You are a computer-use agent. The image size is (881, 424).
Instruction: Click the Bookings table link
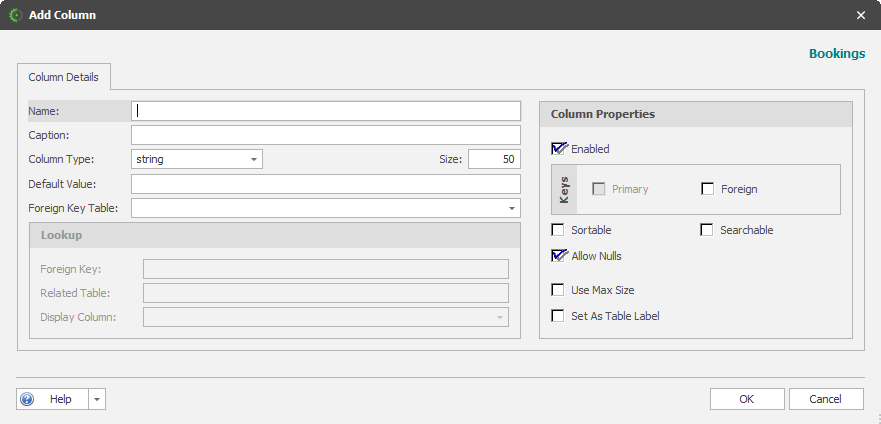point(836,53)
